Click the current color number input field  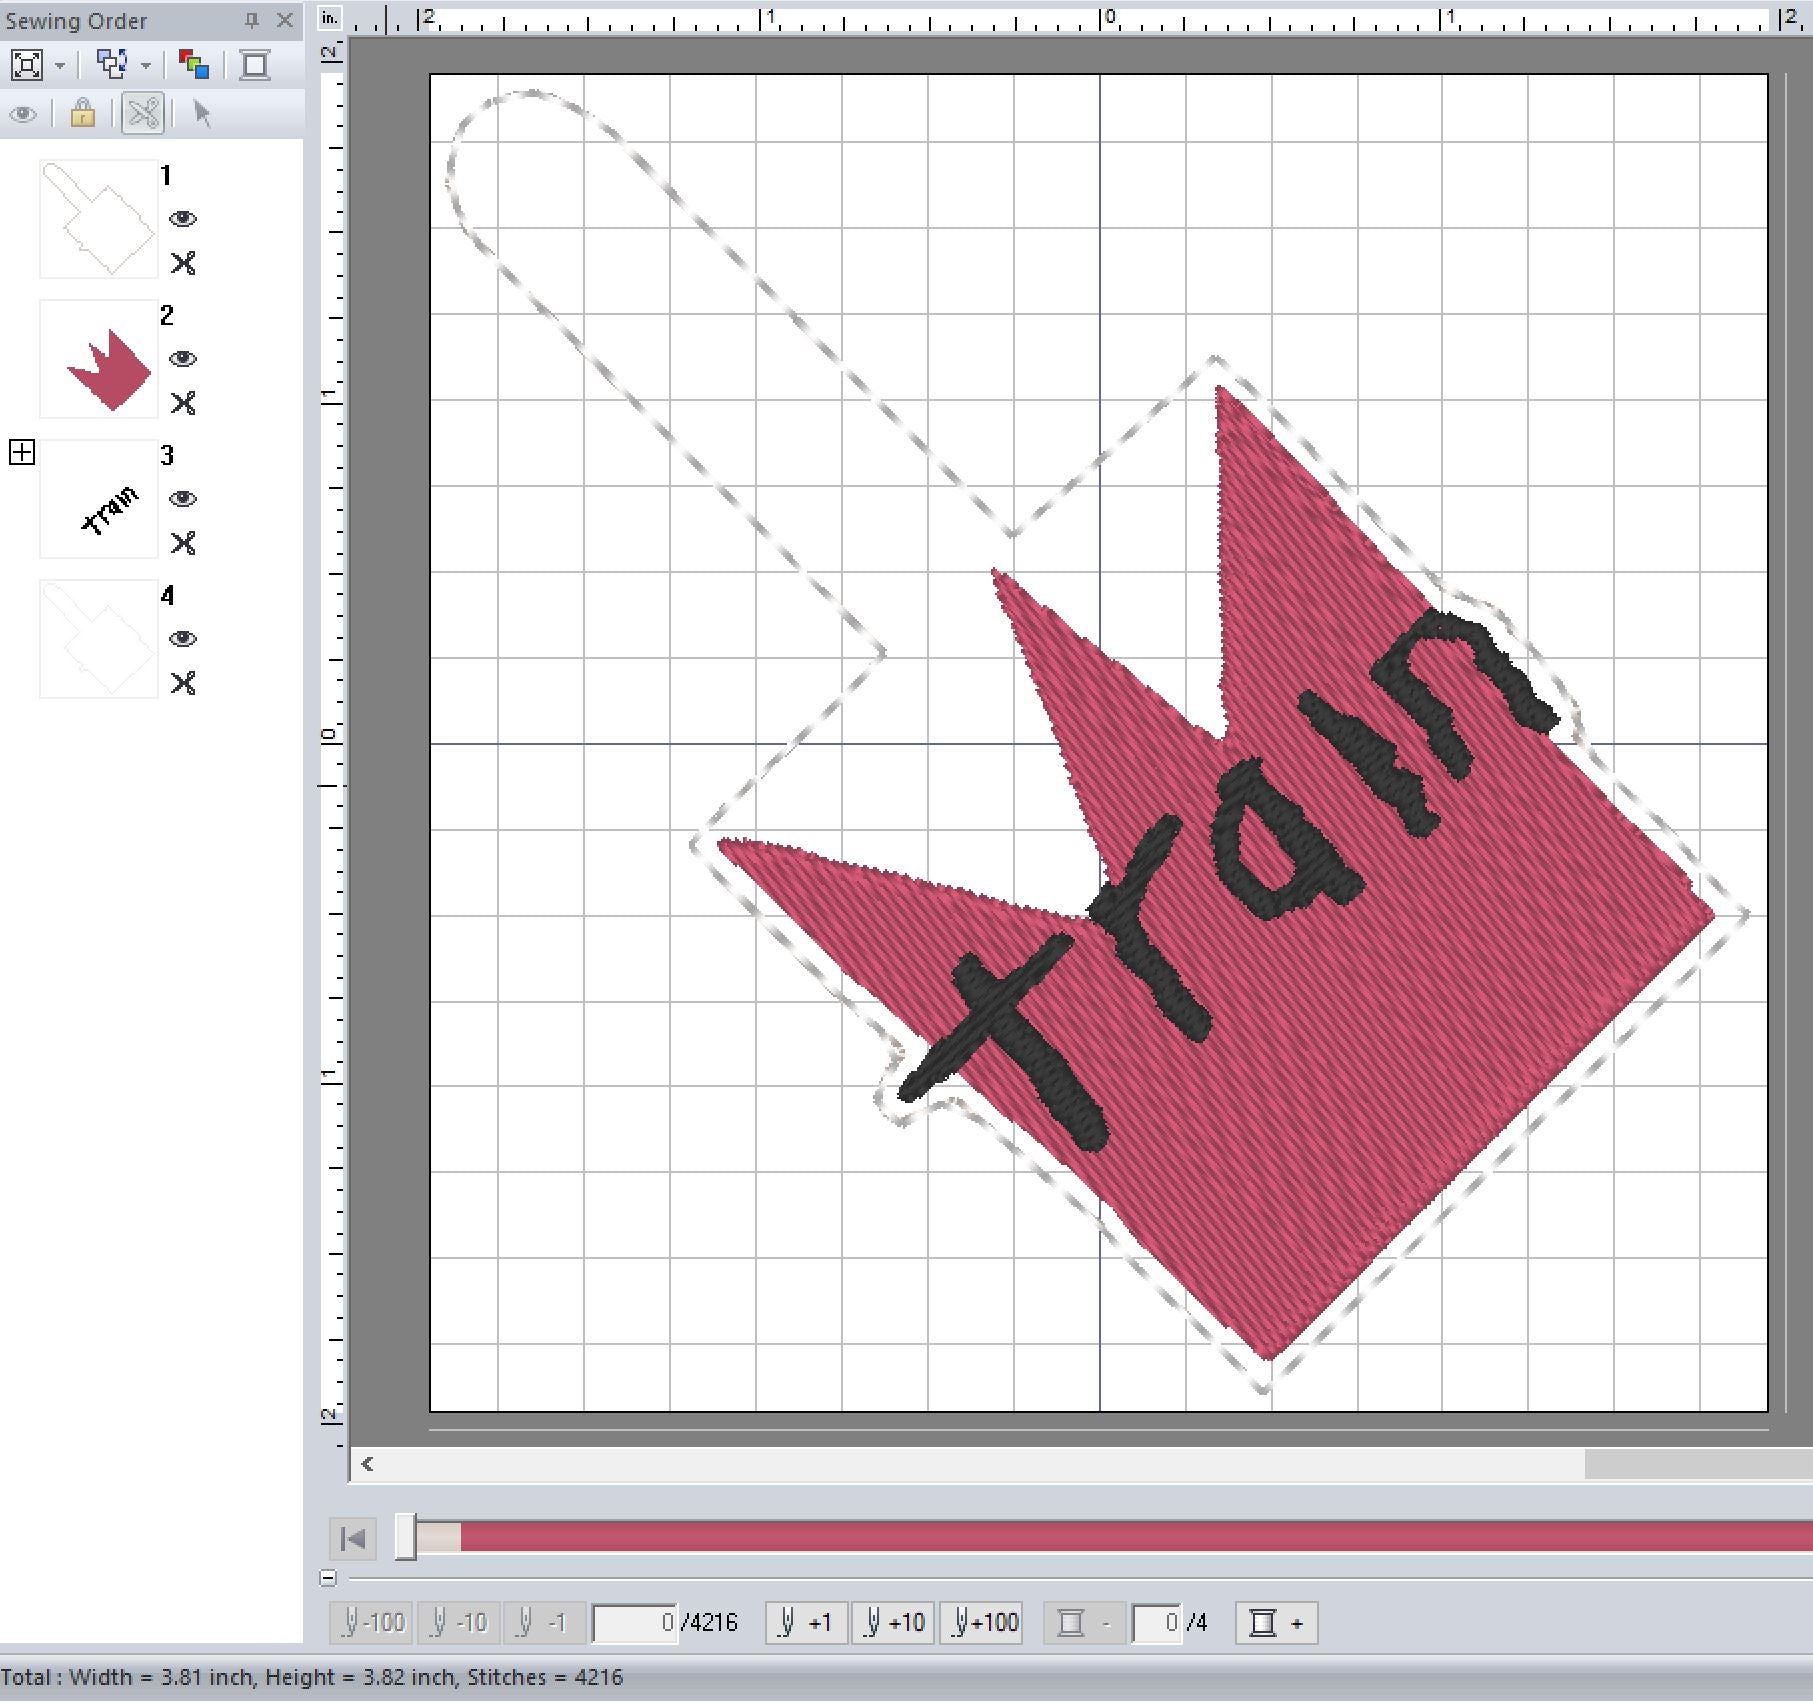pos(1157,1623)
